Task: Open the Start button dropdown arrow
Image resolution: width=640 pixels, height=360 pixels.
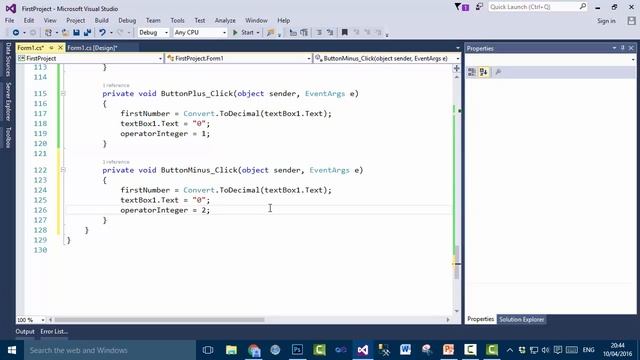Action: [258, 33]
